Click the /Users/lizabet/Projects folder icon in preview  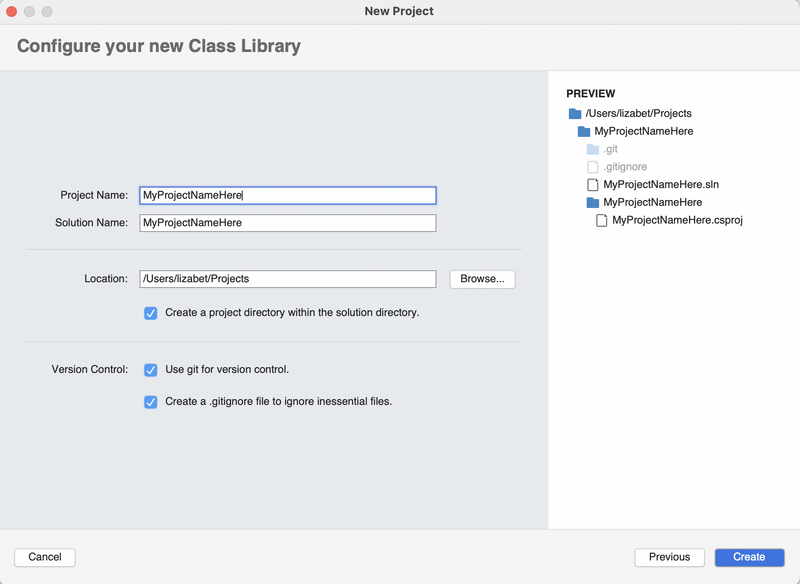[x=575, y=113]
